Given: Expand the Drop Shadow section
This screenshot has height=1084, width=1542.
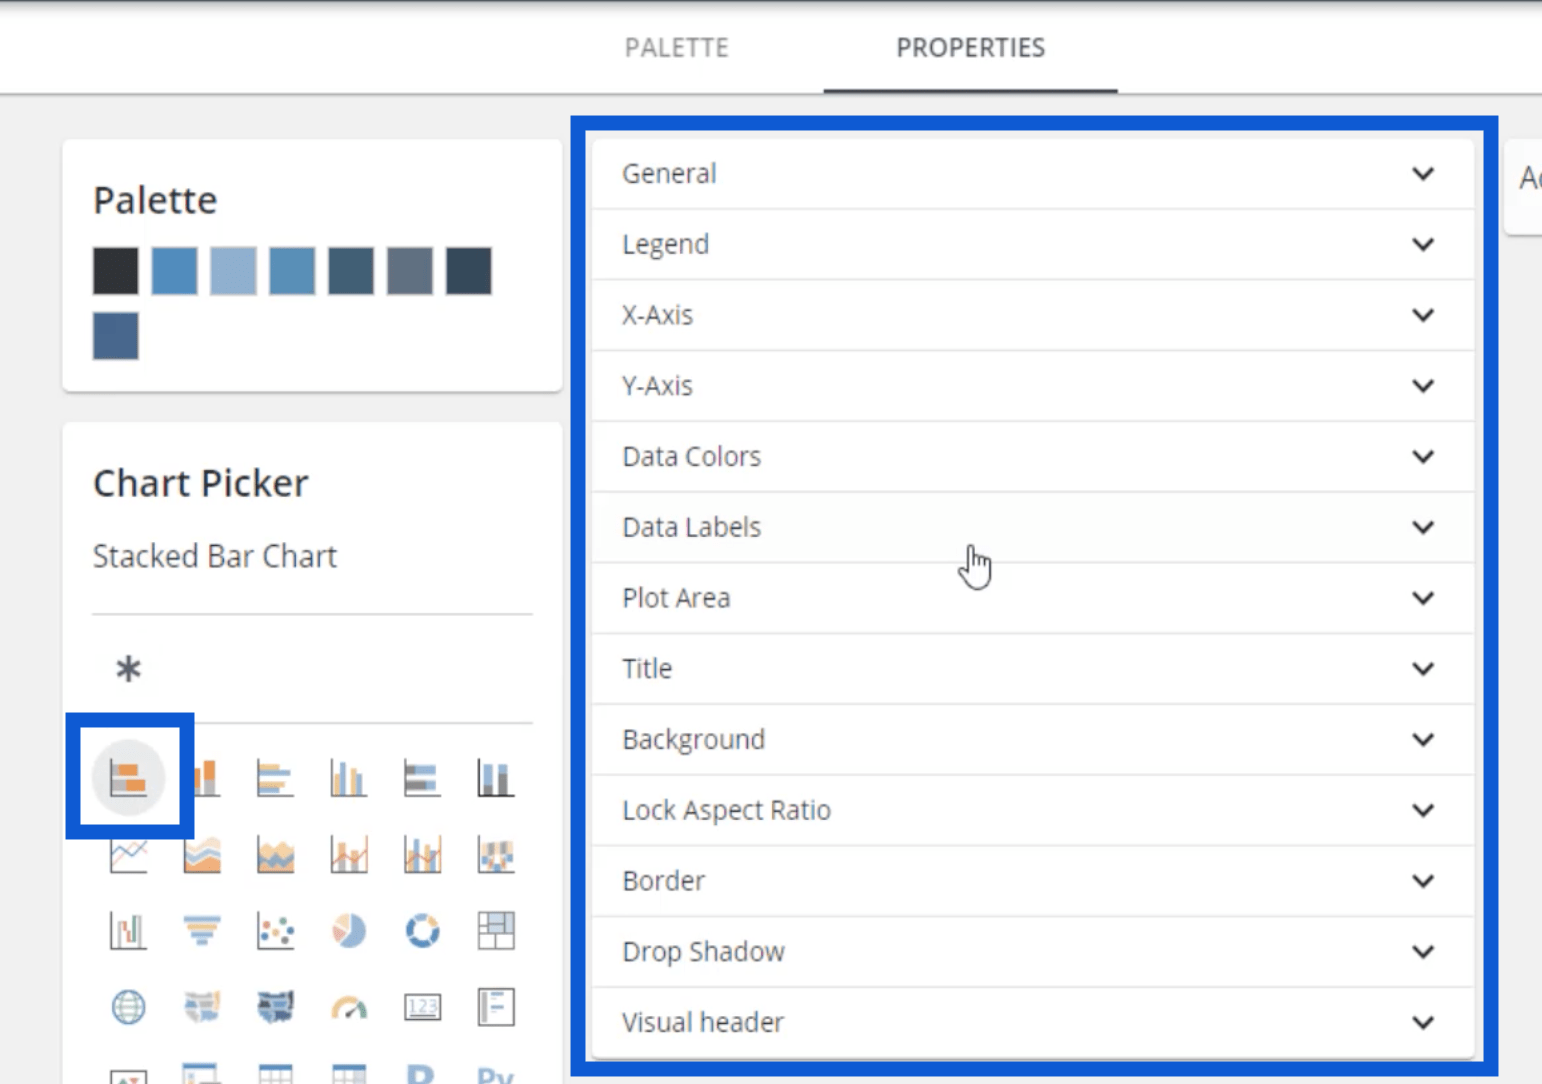Looking at the screenshot, I should [1033, 952].
